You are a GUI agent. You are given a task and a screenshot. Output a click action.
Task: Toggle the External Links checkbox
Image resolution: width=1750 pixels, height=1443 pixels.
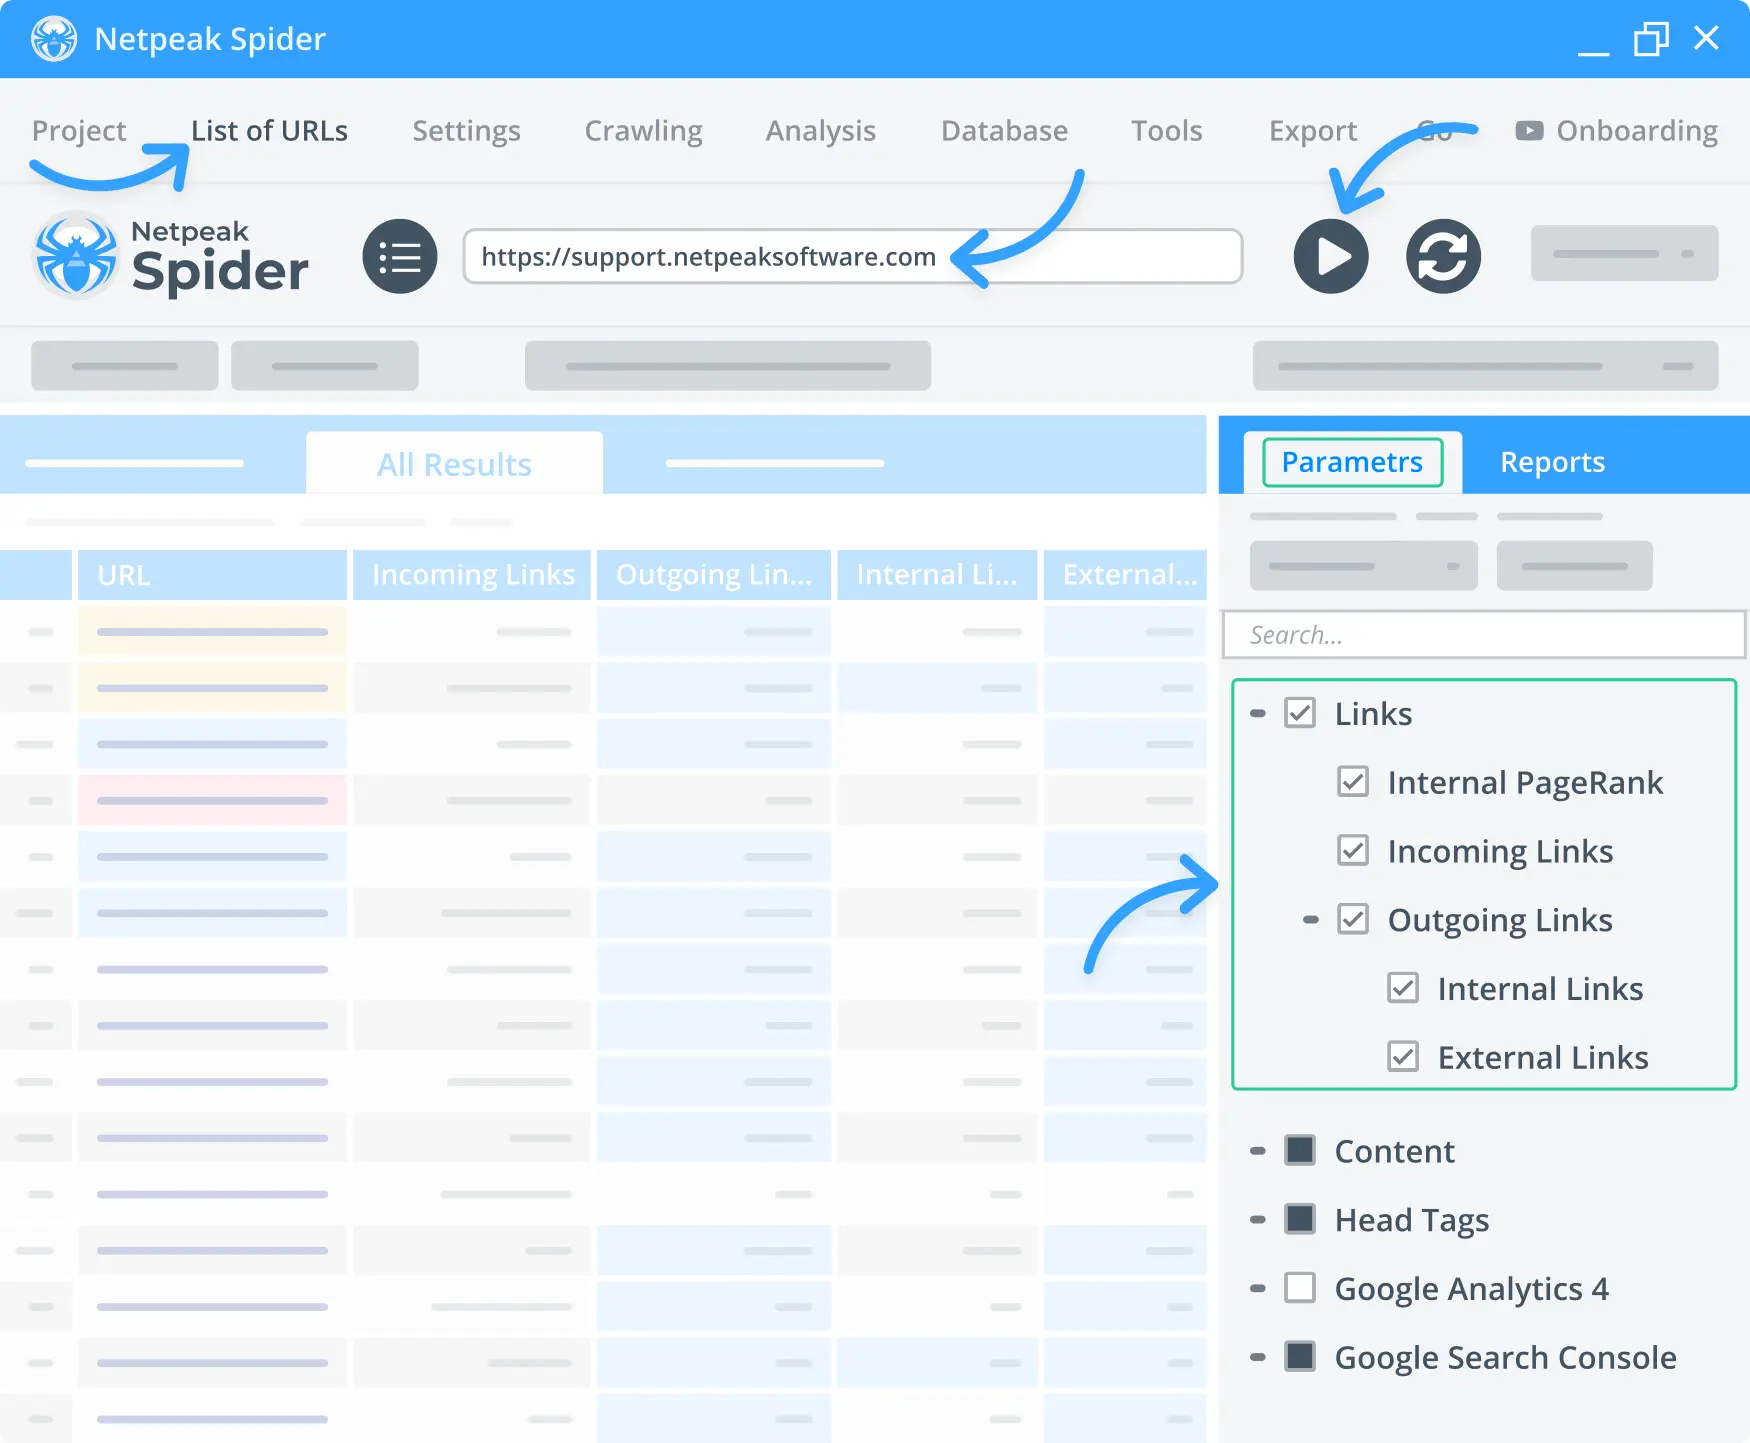click(1403, 1056)
